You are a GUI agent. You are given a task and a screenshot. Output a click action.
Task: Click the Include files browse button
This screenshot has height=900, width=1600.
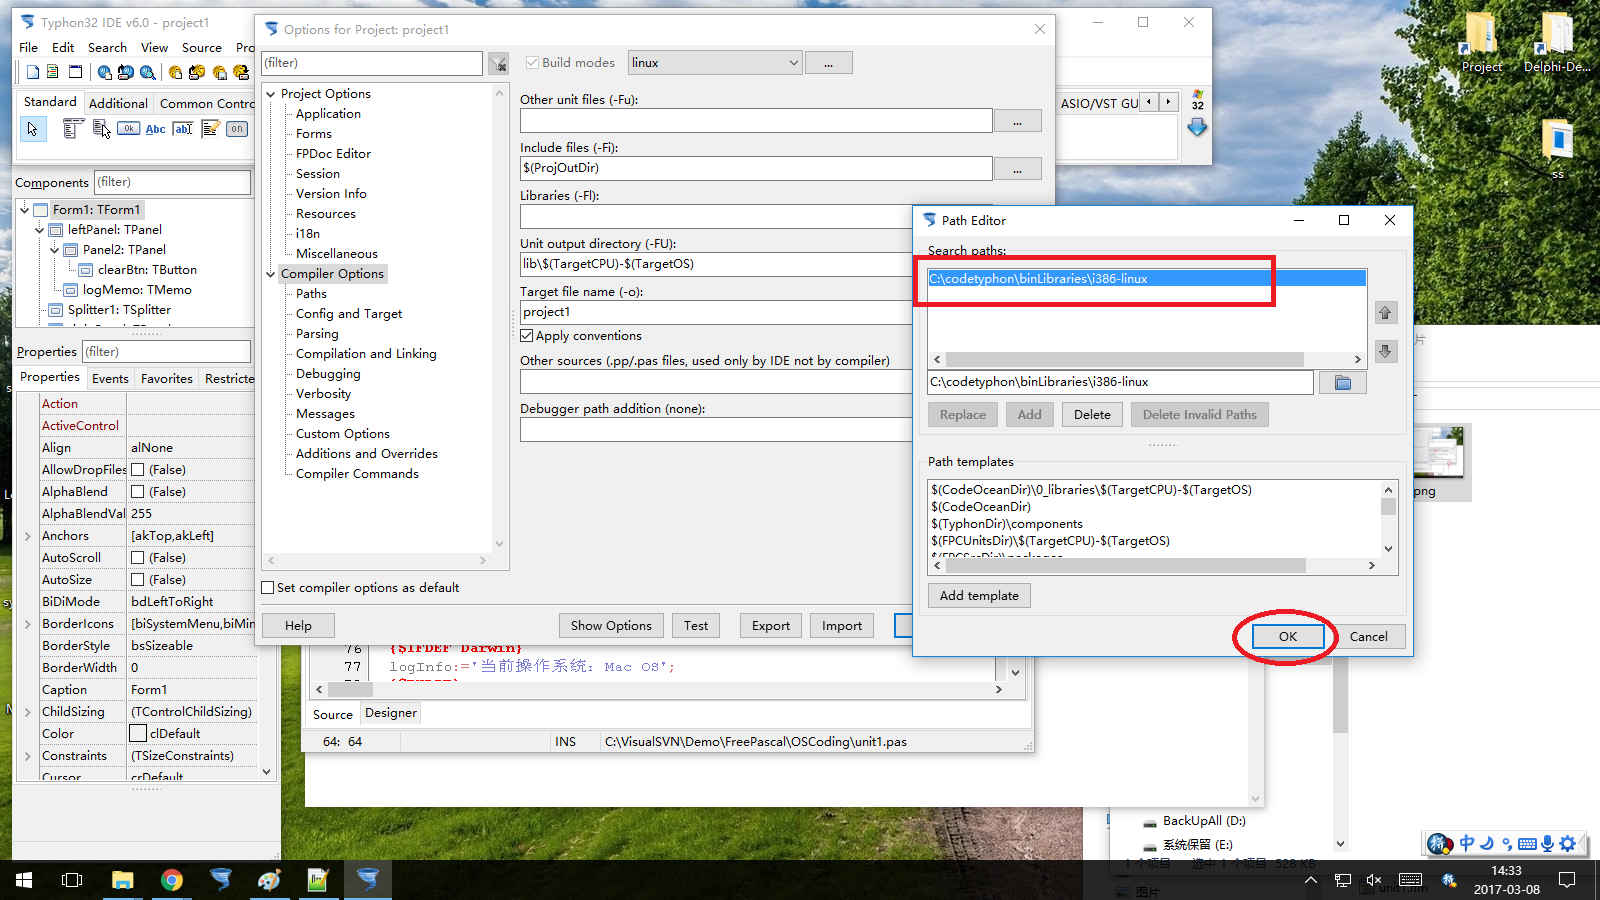pos(1017,169)
